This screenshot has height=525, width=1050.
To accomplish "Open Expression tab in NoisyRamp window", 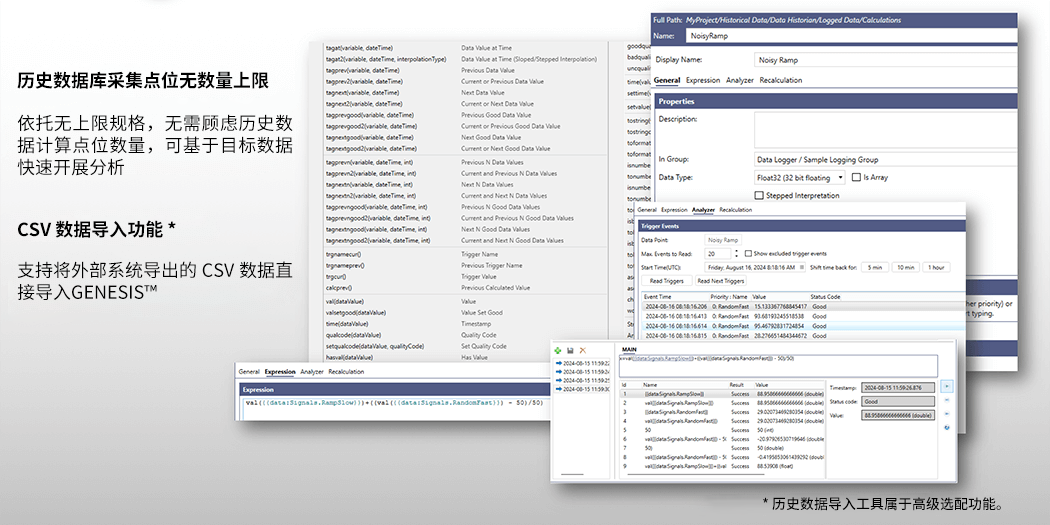I will [x=703, y=80].
